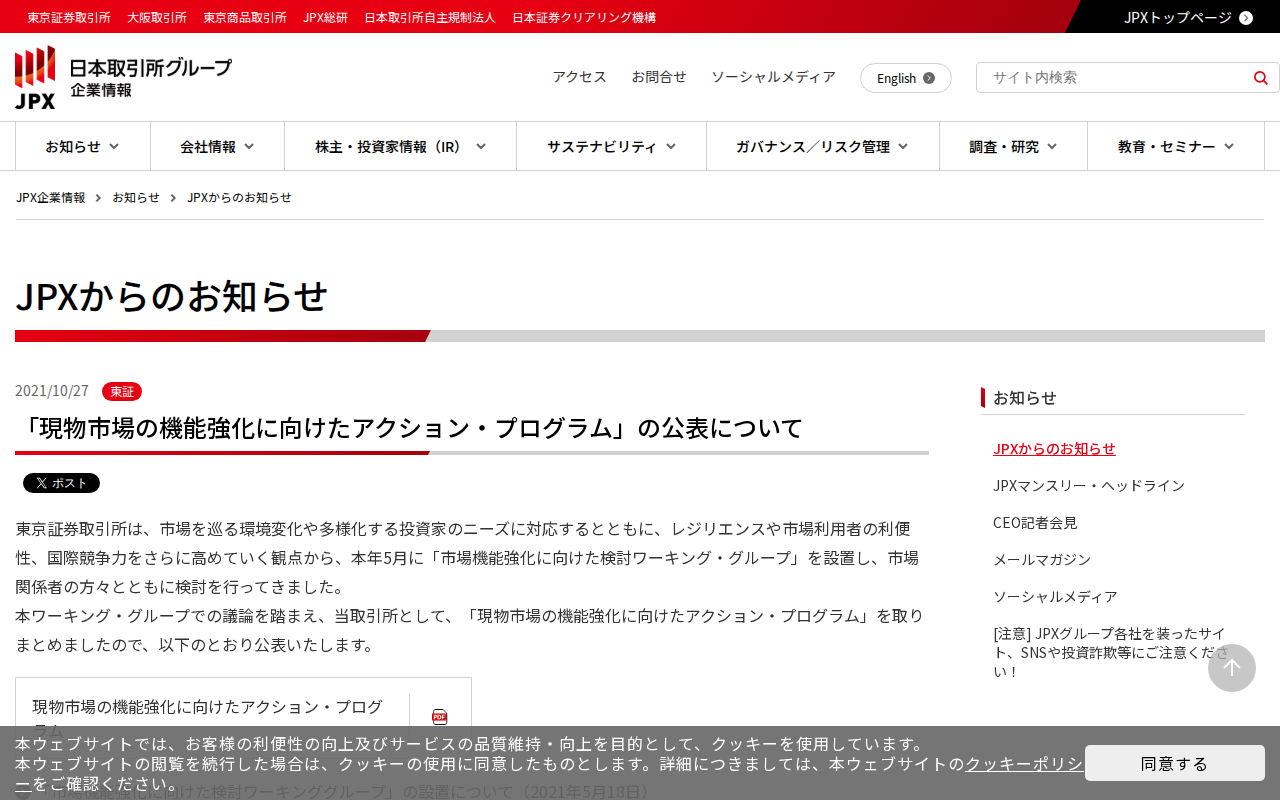Click the X ポスト share button
The image size is (1280, 800).
(61, 483)
